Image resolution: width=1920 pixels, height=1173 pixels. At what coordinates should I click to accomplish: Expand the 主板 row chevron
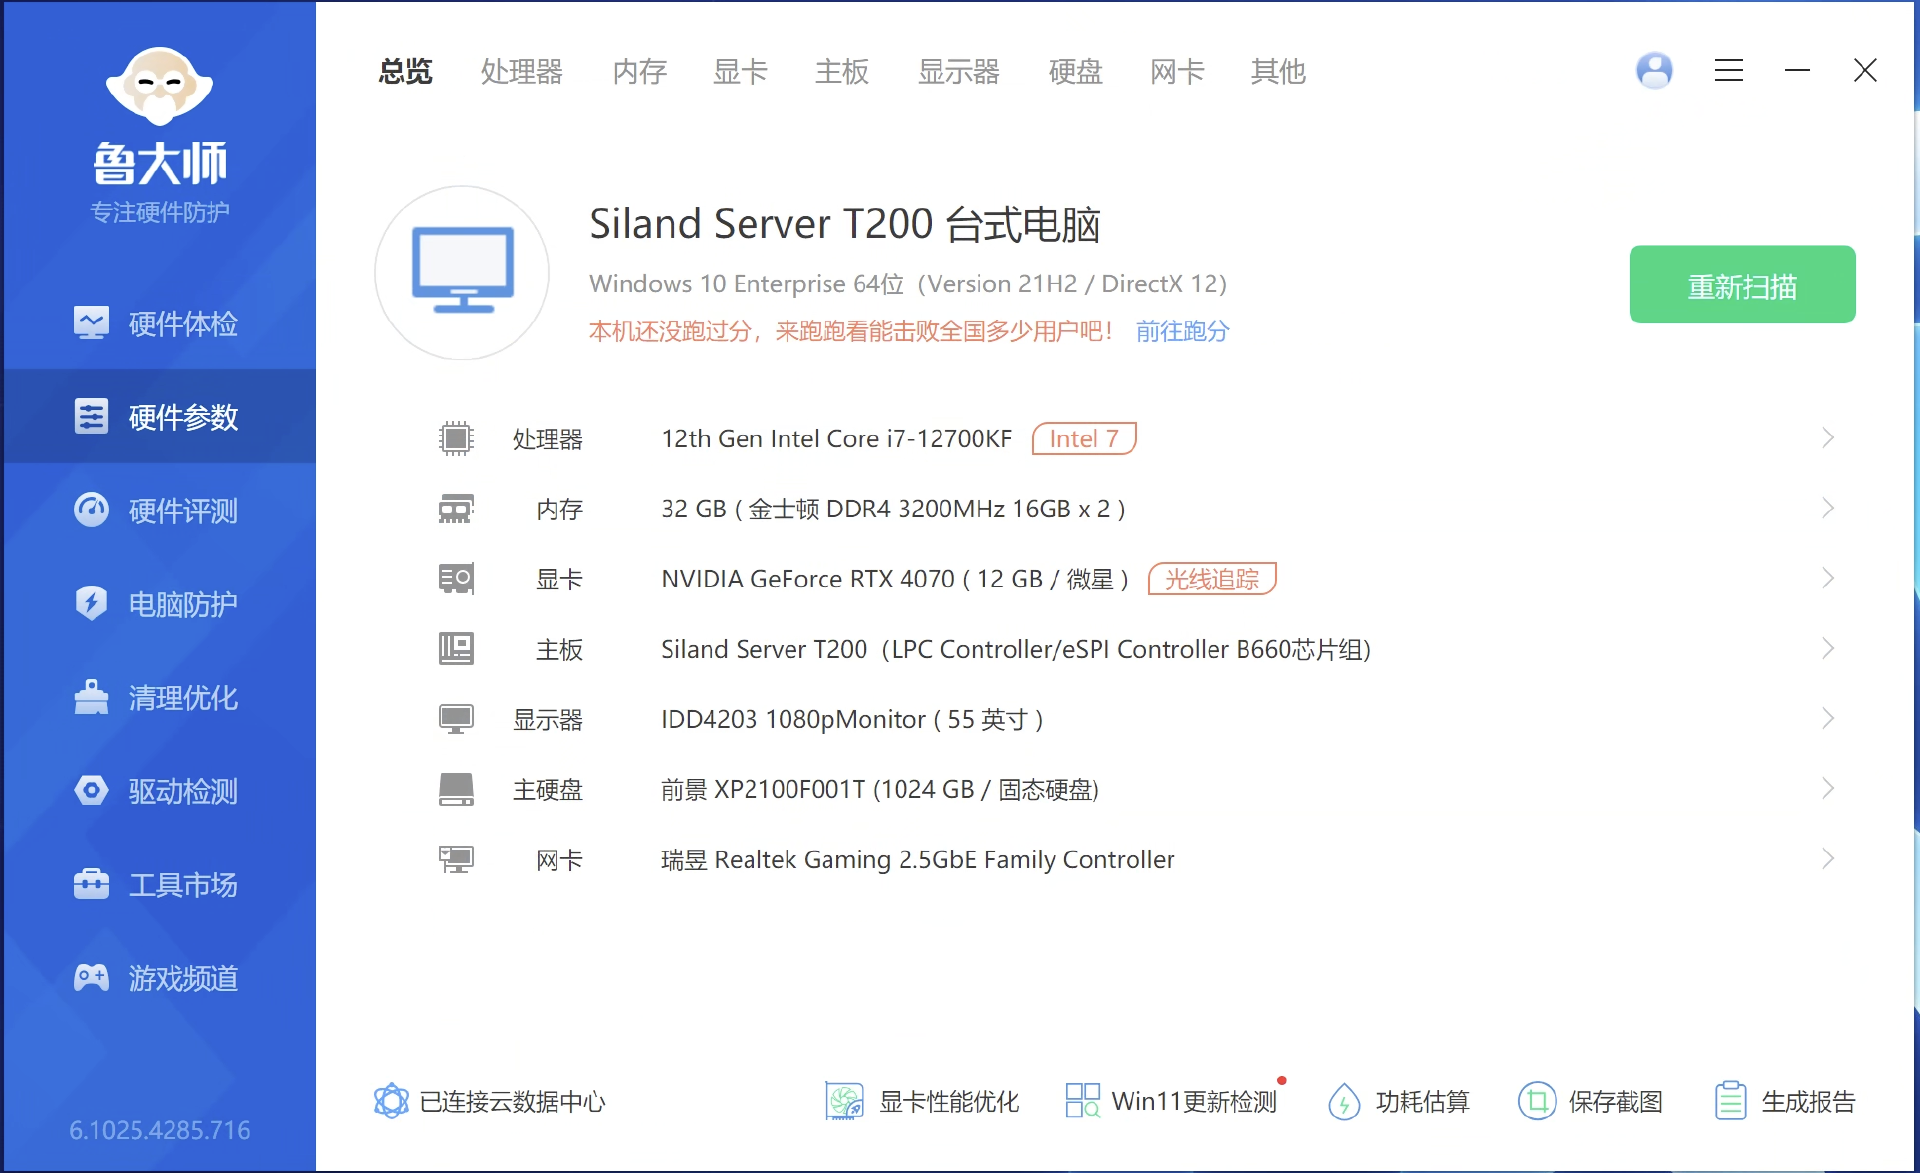click(1828, 648)
